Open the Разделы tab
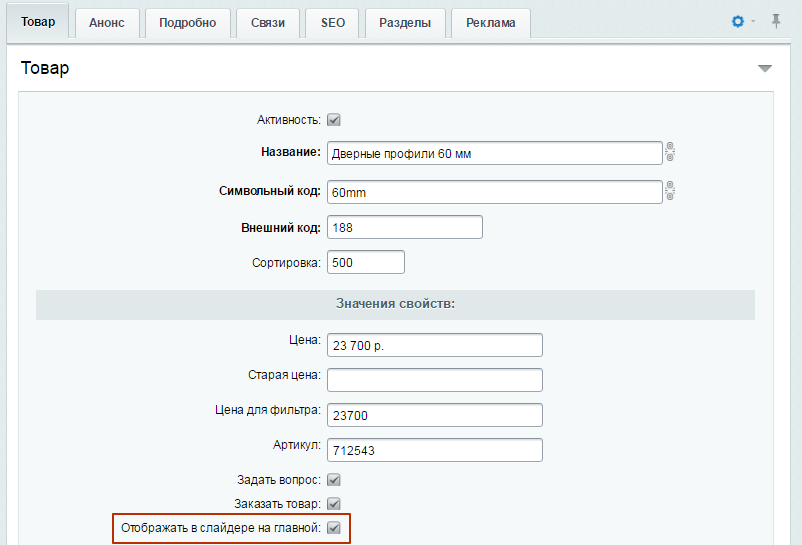The height and width of the screenshot is (545, 802). (405, 23)
